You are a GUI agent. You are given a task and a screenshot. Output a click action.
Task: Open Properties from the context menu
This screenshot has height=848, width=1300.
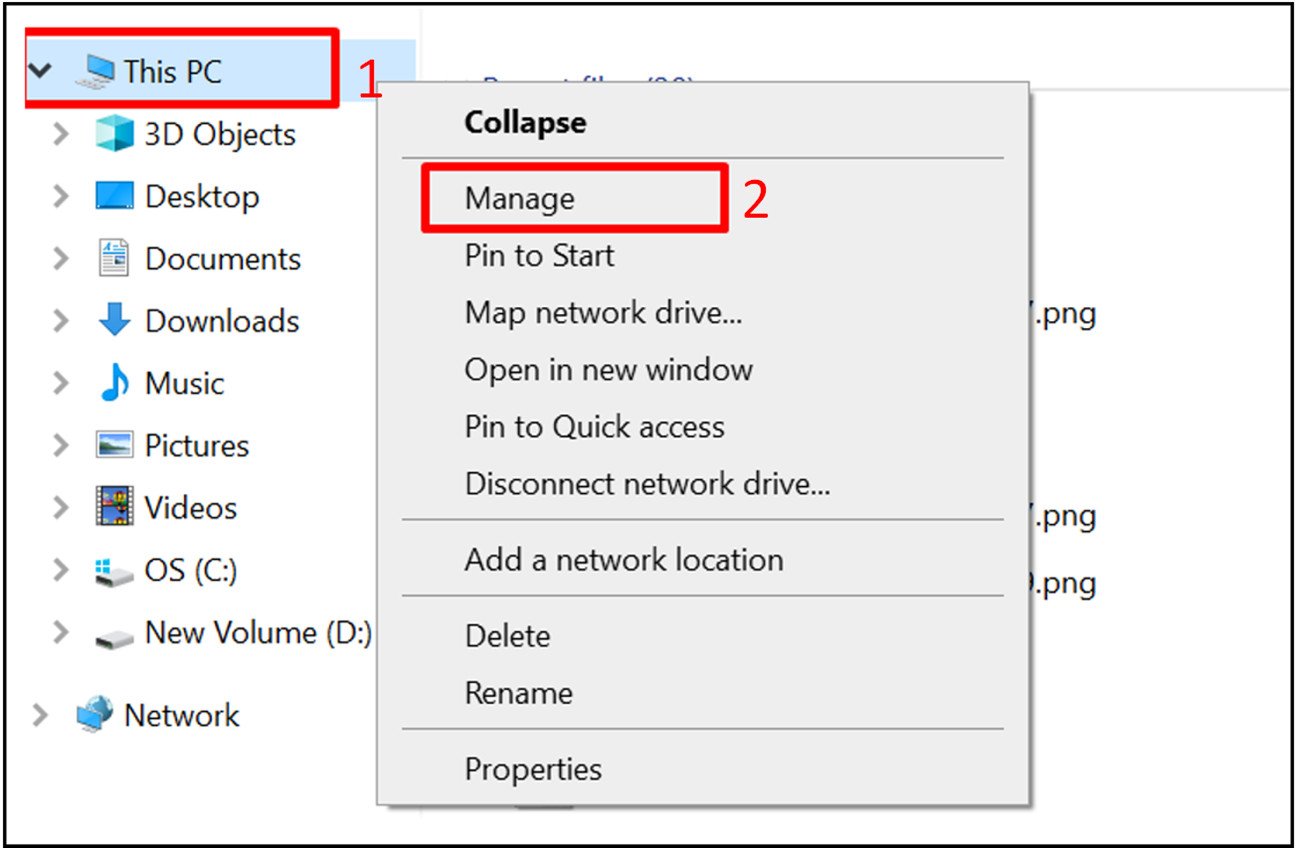coord(533,769)
